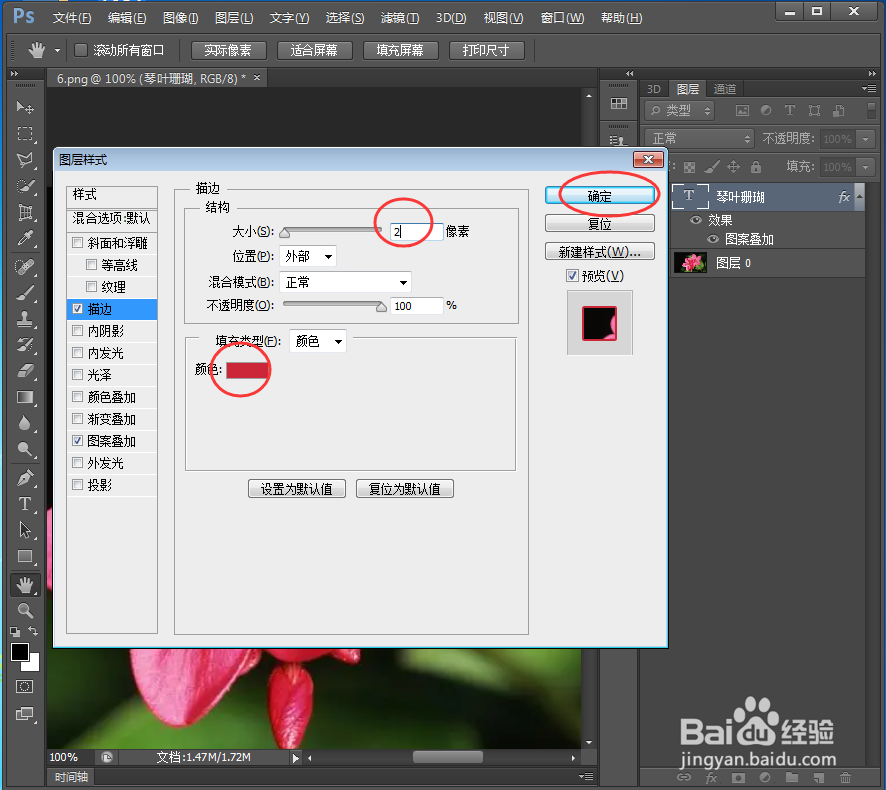
Task: Select the Eraser tool
Action: coord(25,371)
